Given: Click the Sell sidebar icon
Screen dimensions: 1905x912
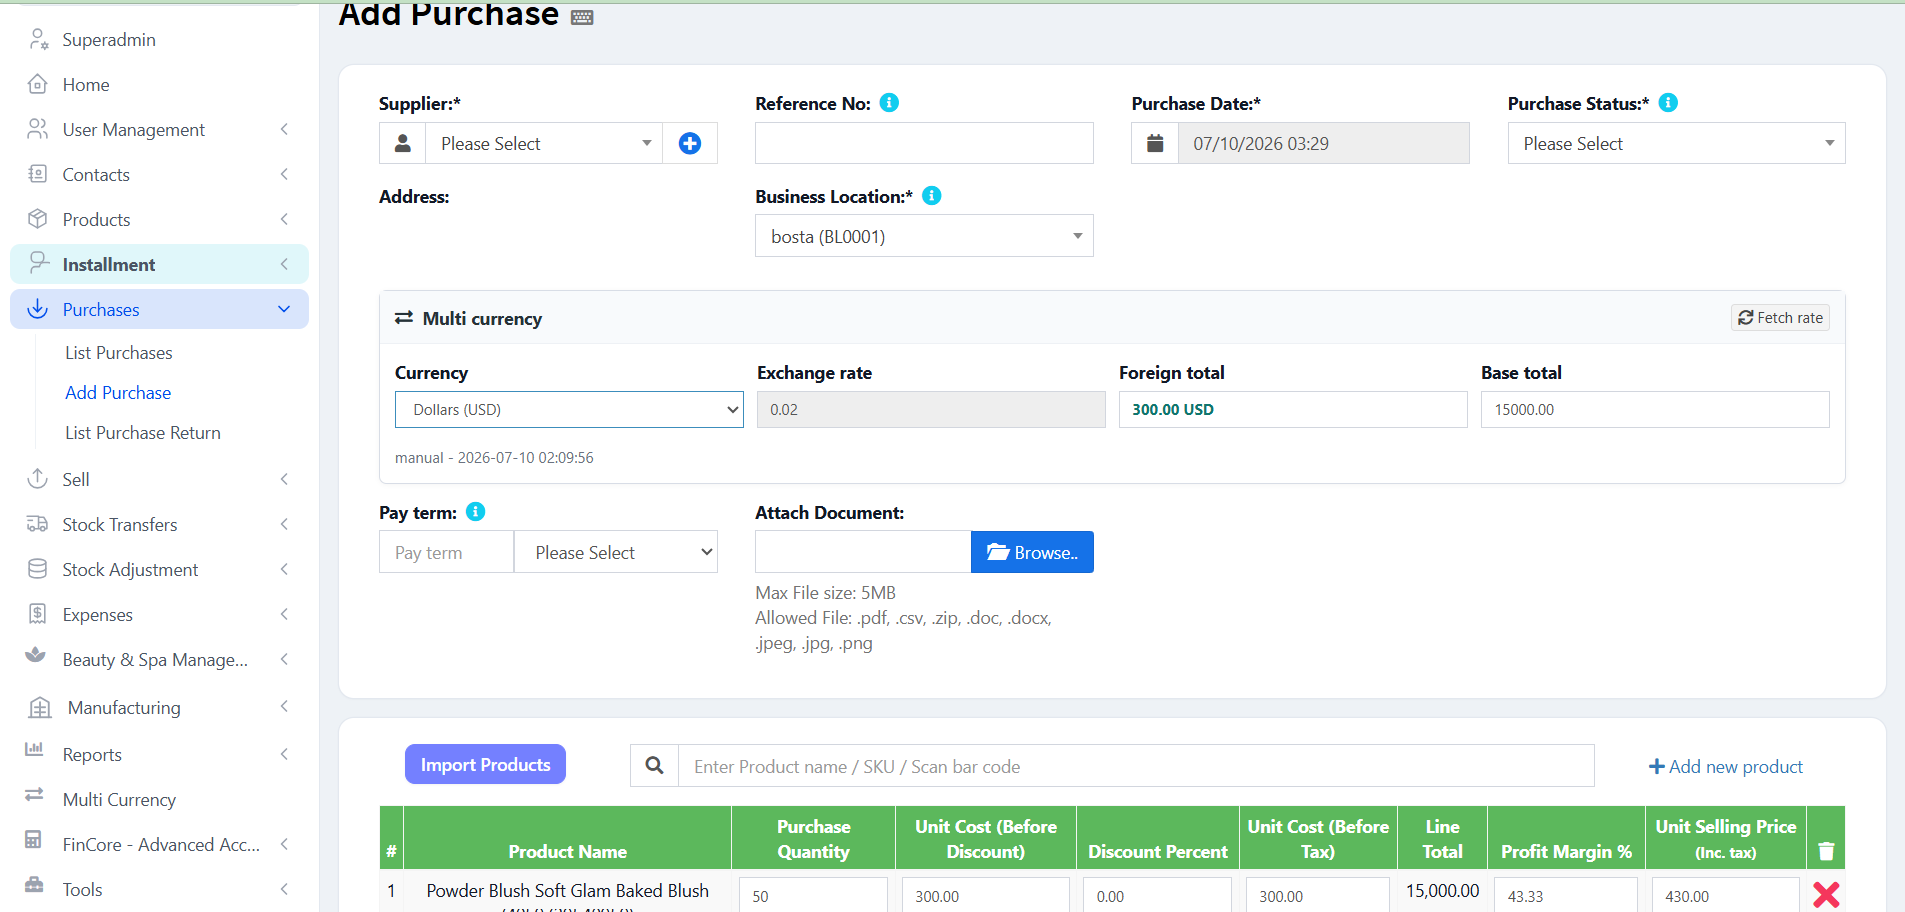Looking at the screenshot, I should (38, 479).
